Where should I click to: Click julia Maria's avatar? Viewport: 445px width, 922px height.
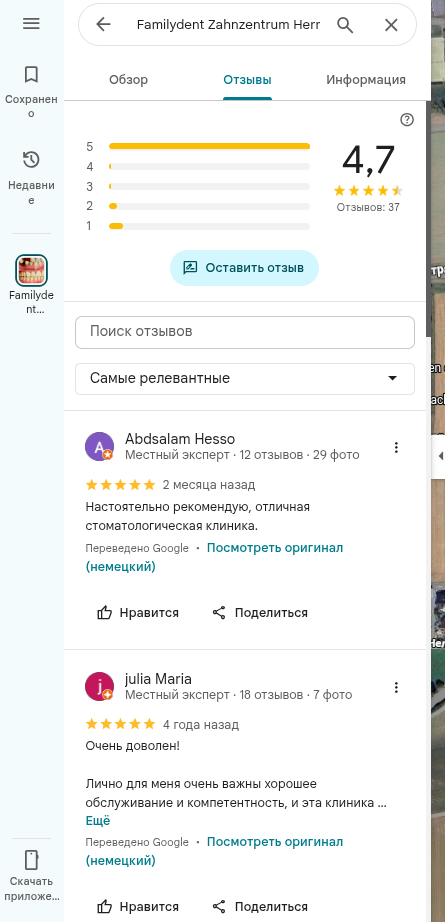click(x=99, y=686)
